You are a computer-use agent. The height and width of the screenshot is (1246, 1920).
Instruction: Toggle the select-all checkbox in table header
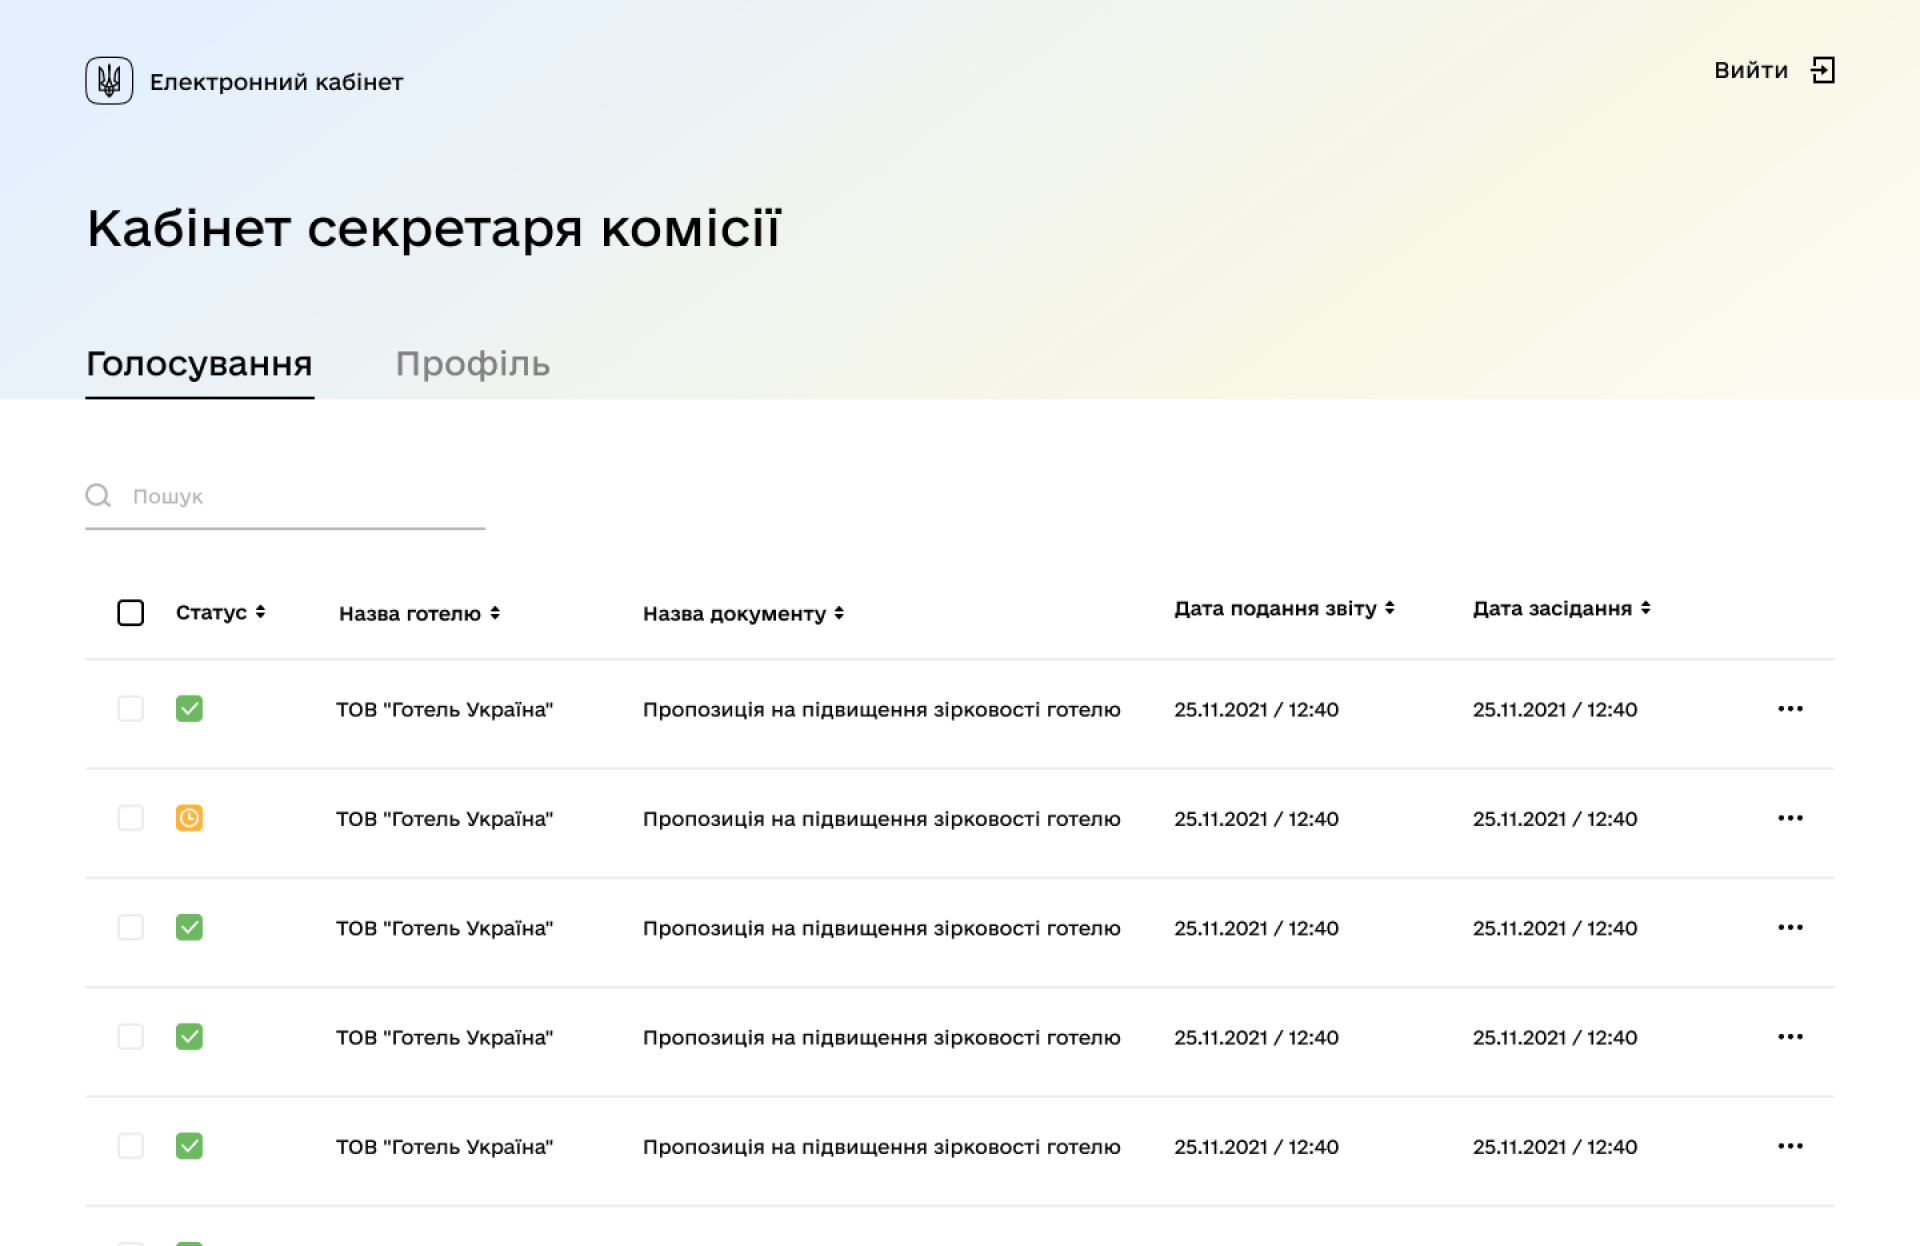pyautogui.click(x=131, y=611)
